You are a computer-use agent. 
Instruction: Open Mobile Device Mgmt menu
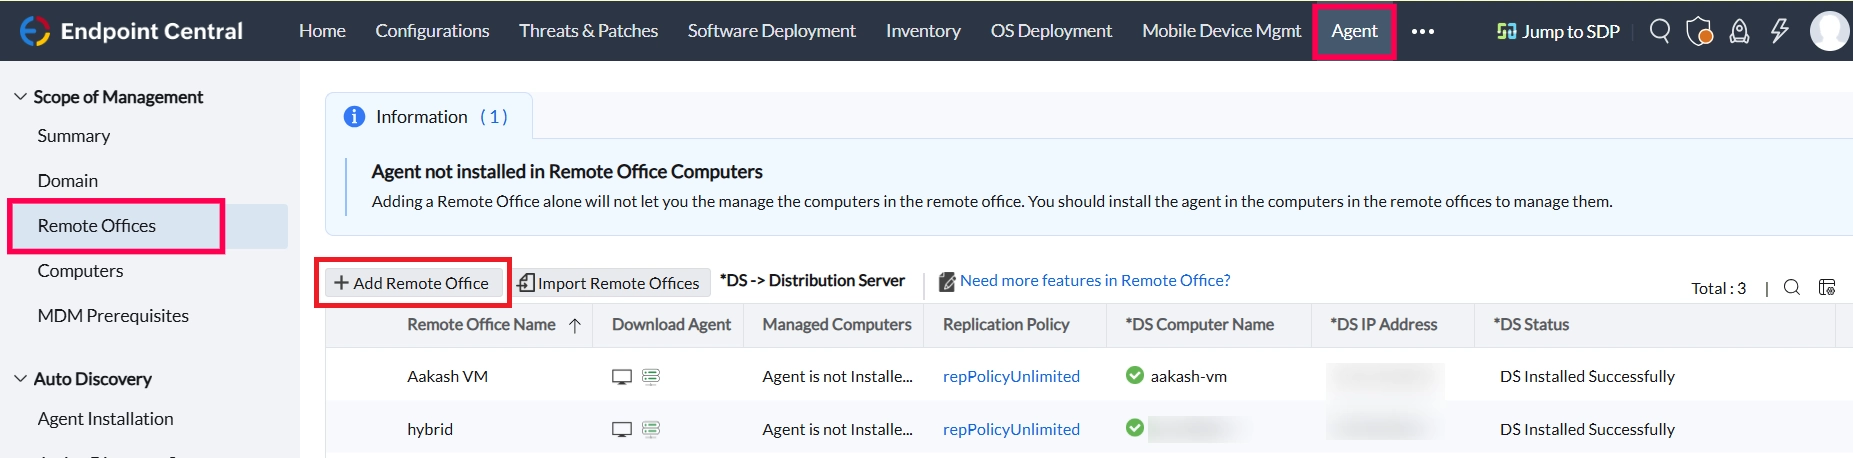click(x=1222, y=31)
